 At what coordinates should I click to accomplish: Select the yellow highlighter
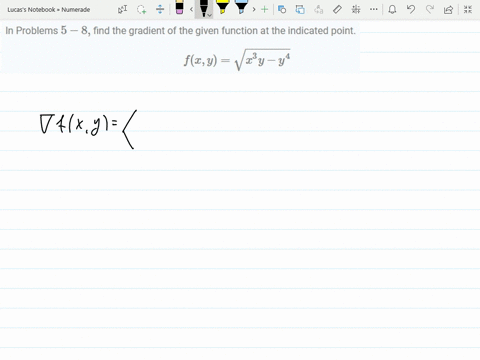222,7
